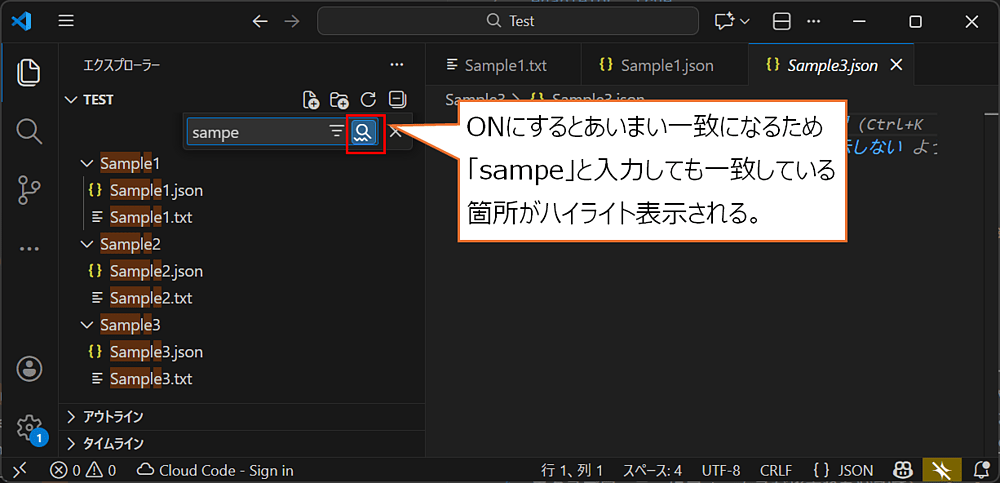Close the Sample3.json tab
The width and height of the screenshot is (1000, 483).
coord(895,65)
